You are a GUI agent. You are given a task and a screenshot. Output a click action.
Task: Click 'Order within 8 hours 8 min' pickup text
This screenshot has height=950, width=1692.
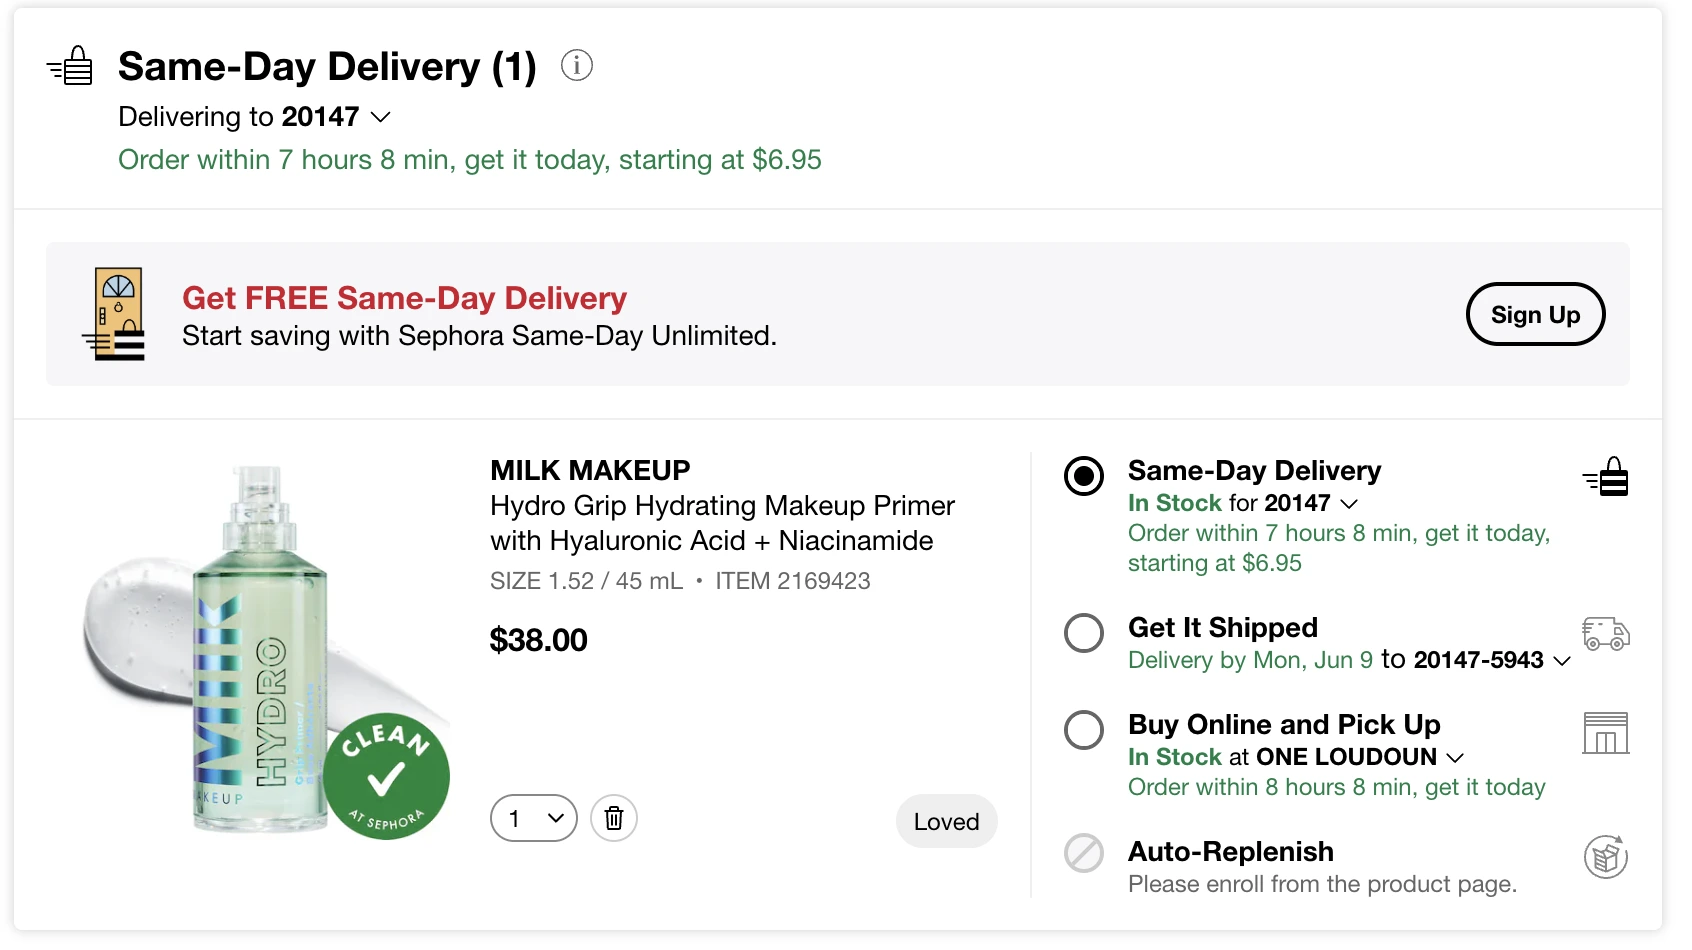(x=1337, y=787)
